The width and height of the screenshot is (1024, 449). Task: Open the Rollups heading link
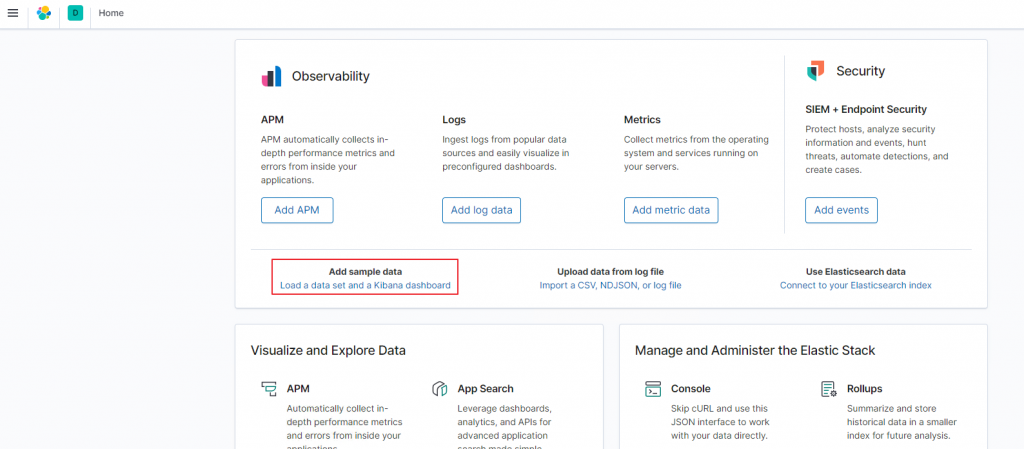pyautogui.click(x=865, y=389)
